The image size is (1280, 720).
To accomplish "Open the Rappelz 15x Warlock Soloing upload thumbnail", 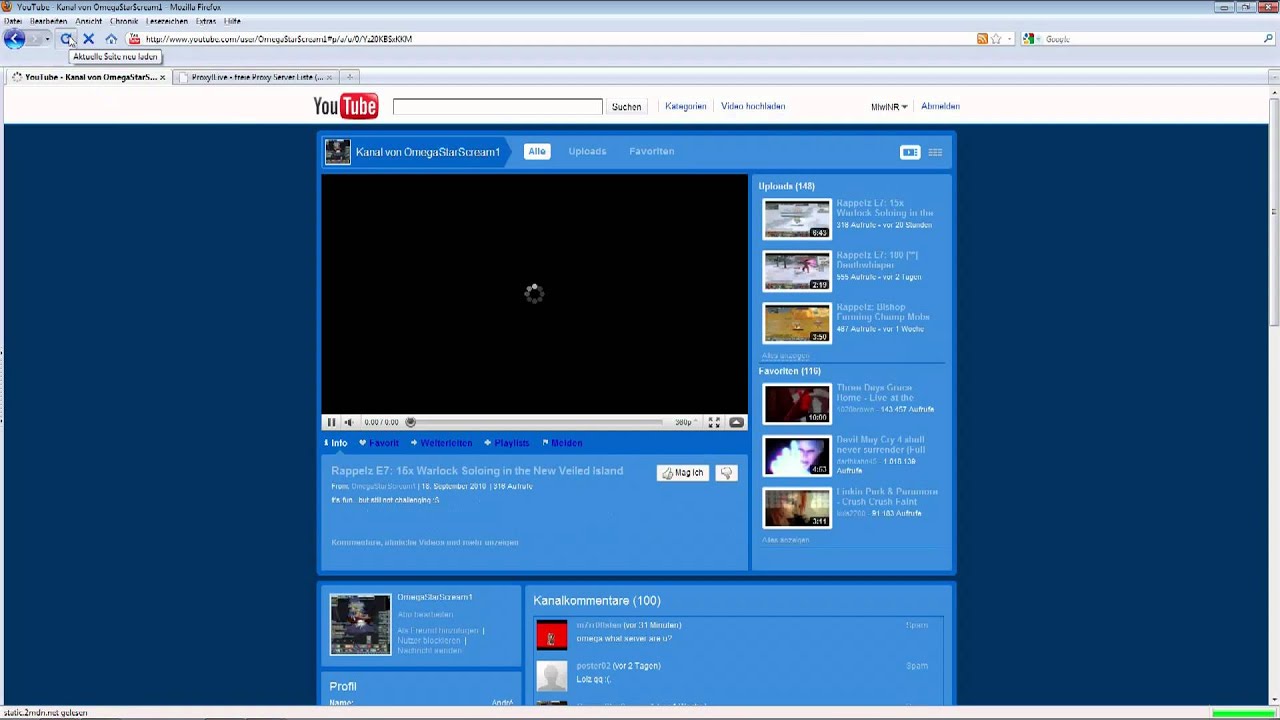I will 797,219.
